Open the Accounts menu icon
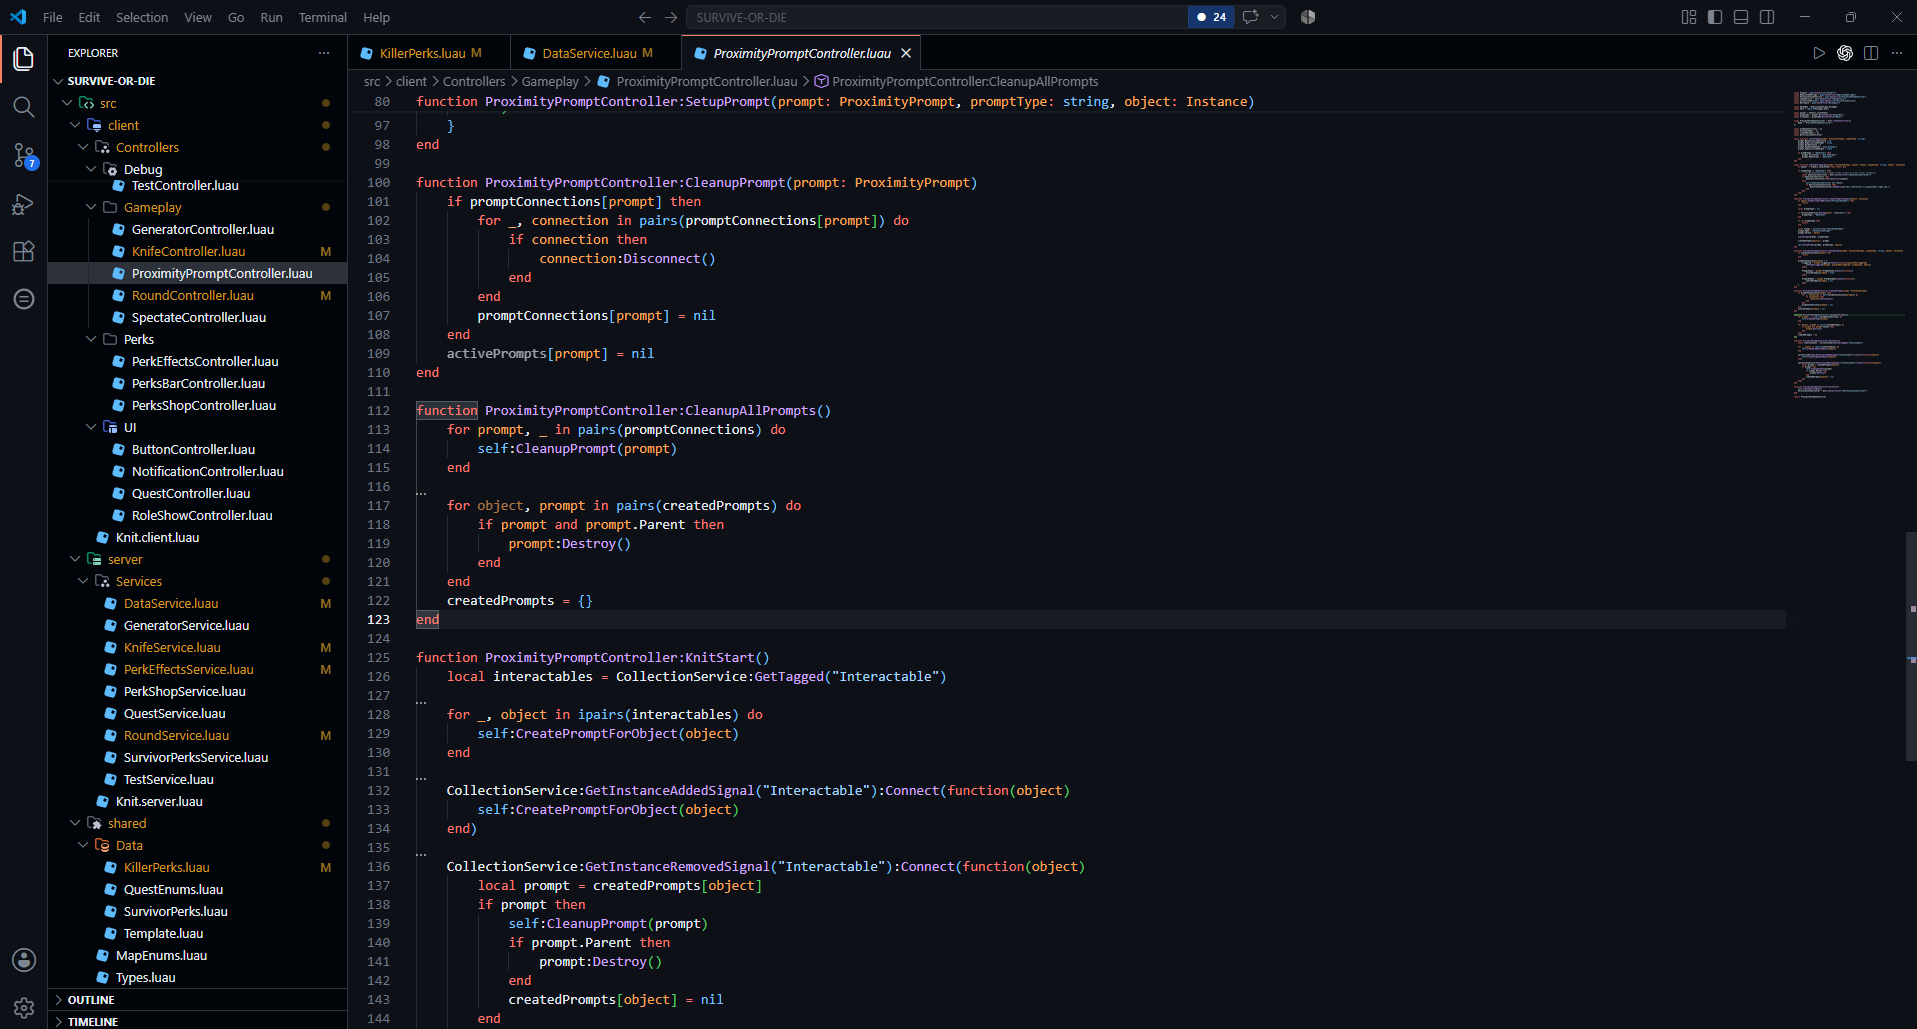The image size is (1917, 1029). 24,960
